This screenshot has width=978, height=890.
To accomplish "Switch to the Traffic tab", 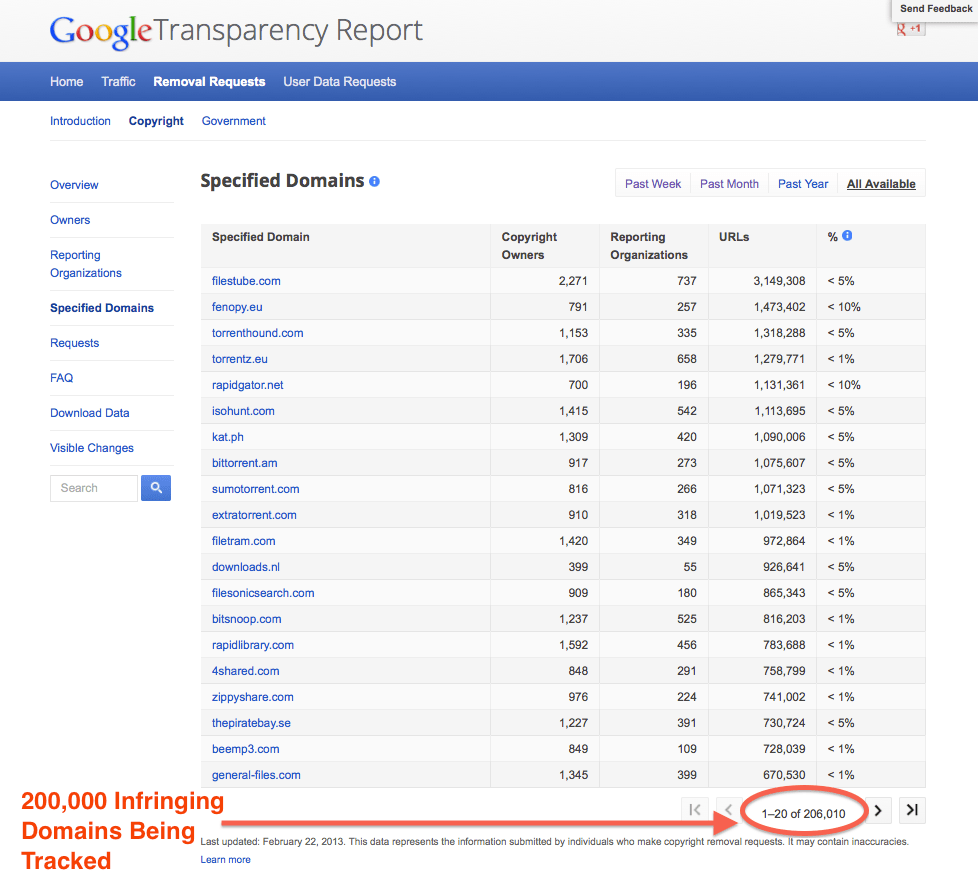I will click(x=118, y=82).
